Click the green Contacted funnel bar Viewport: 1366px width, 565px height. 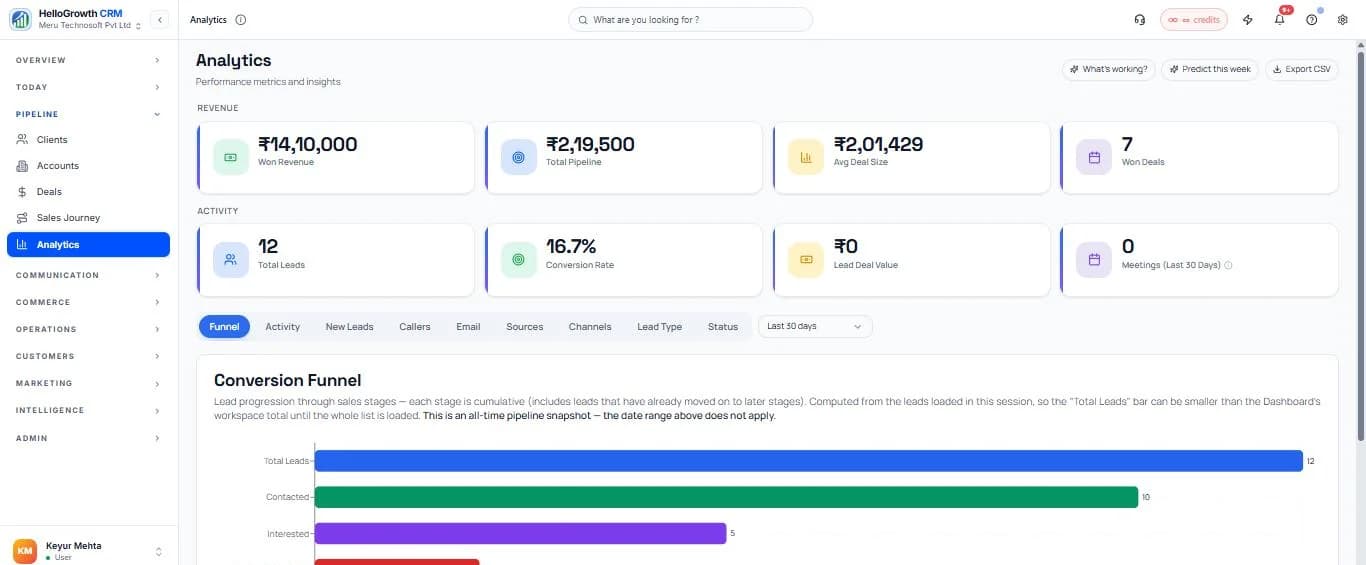(x=726, y=497)
